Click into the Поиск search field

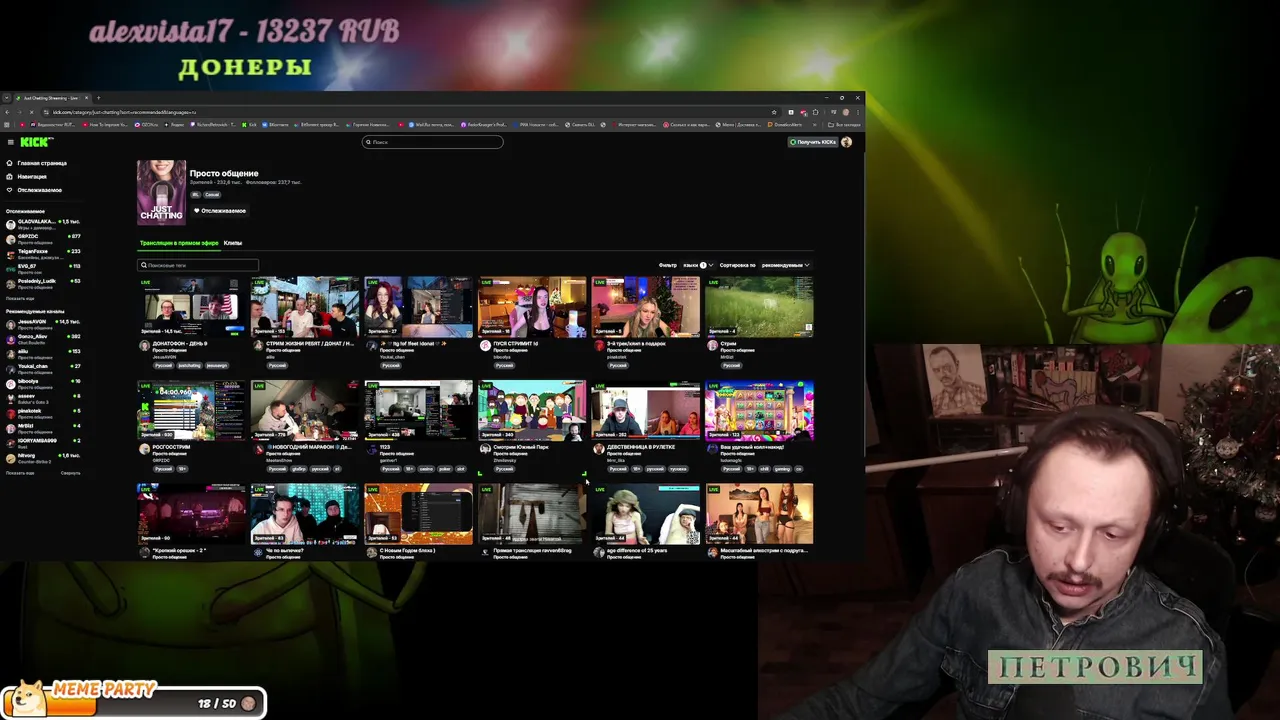433,142
